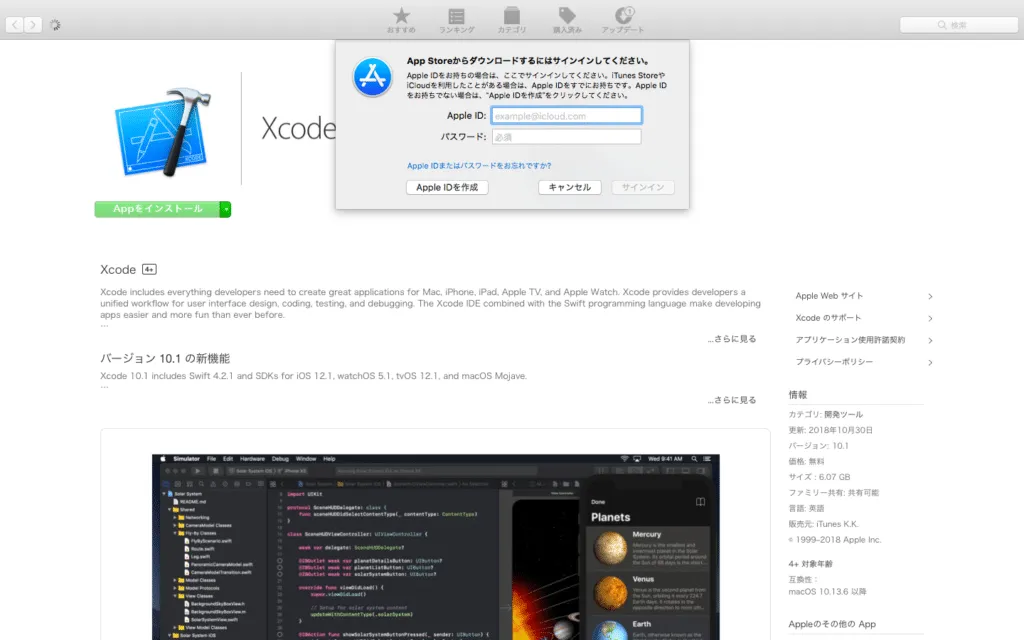Click the Apple ID email field
1024x640 pixels.
point(566,116)
